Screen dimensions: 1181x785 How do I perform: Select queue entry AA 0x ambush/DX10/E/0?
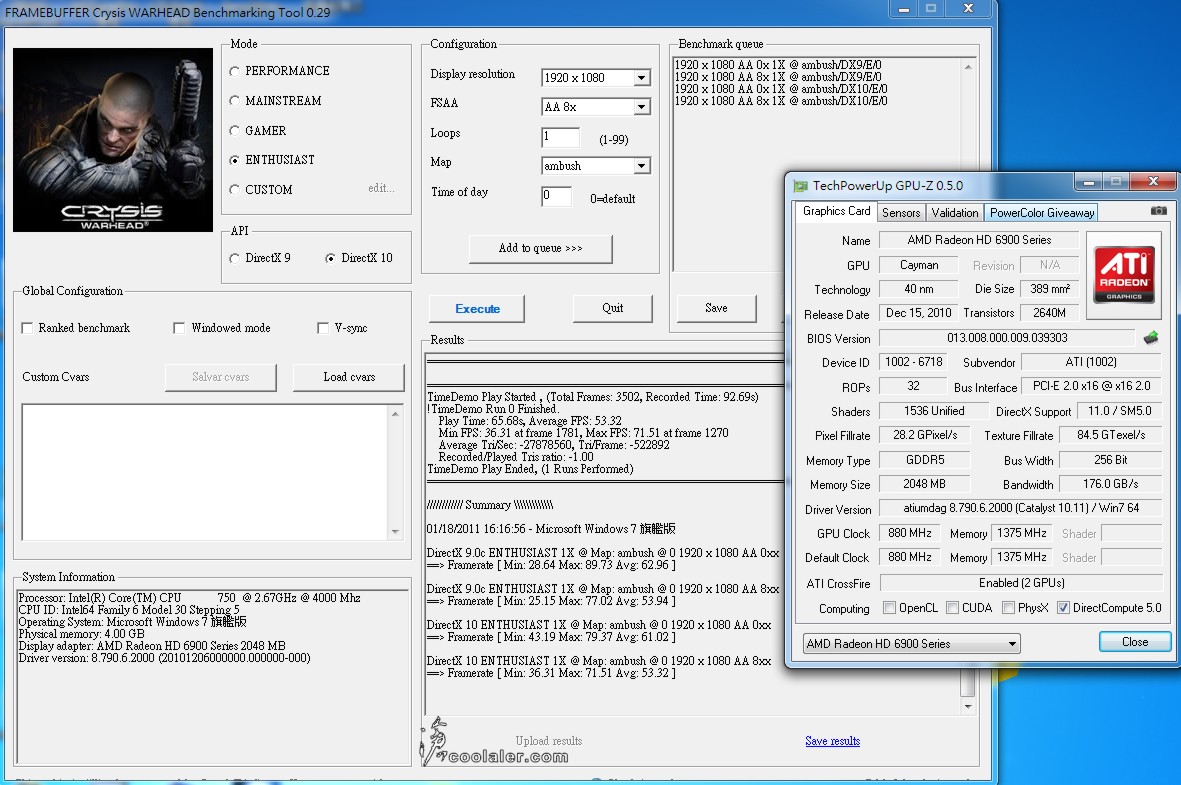(x=781, y=89)
